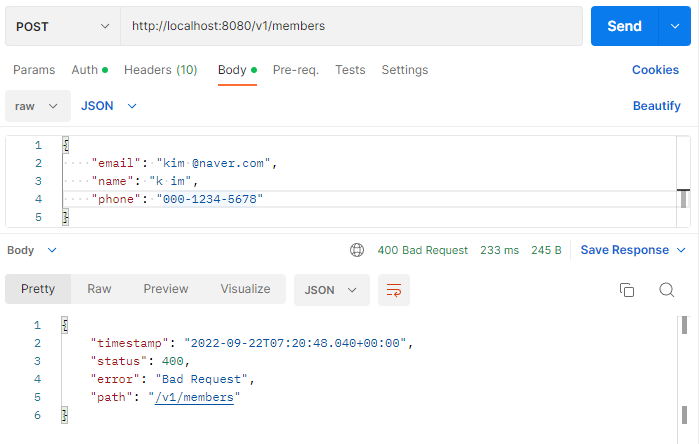Click the Save Response button
700x444 pixels.
point(625,250)
